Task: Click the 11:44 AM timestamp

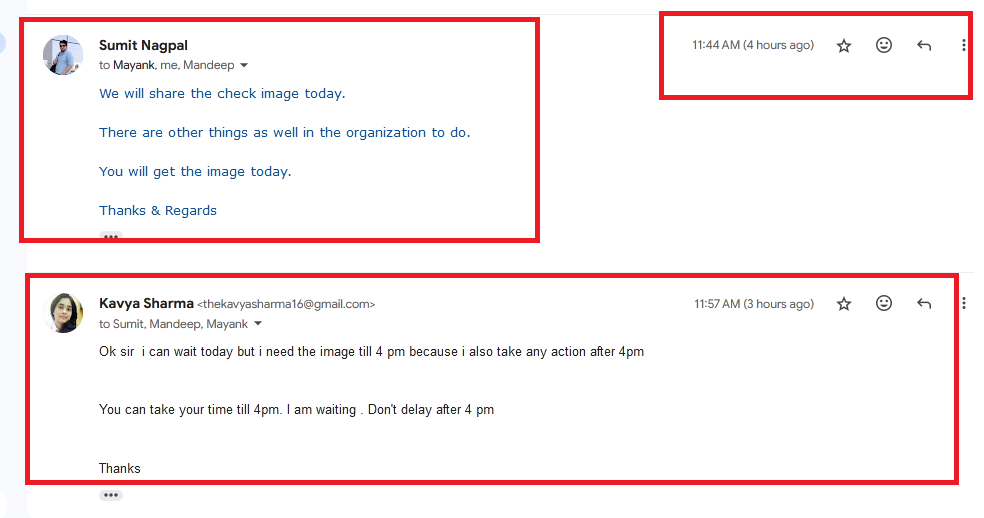Action: (x=753, y=45)
